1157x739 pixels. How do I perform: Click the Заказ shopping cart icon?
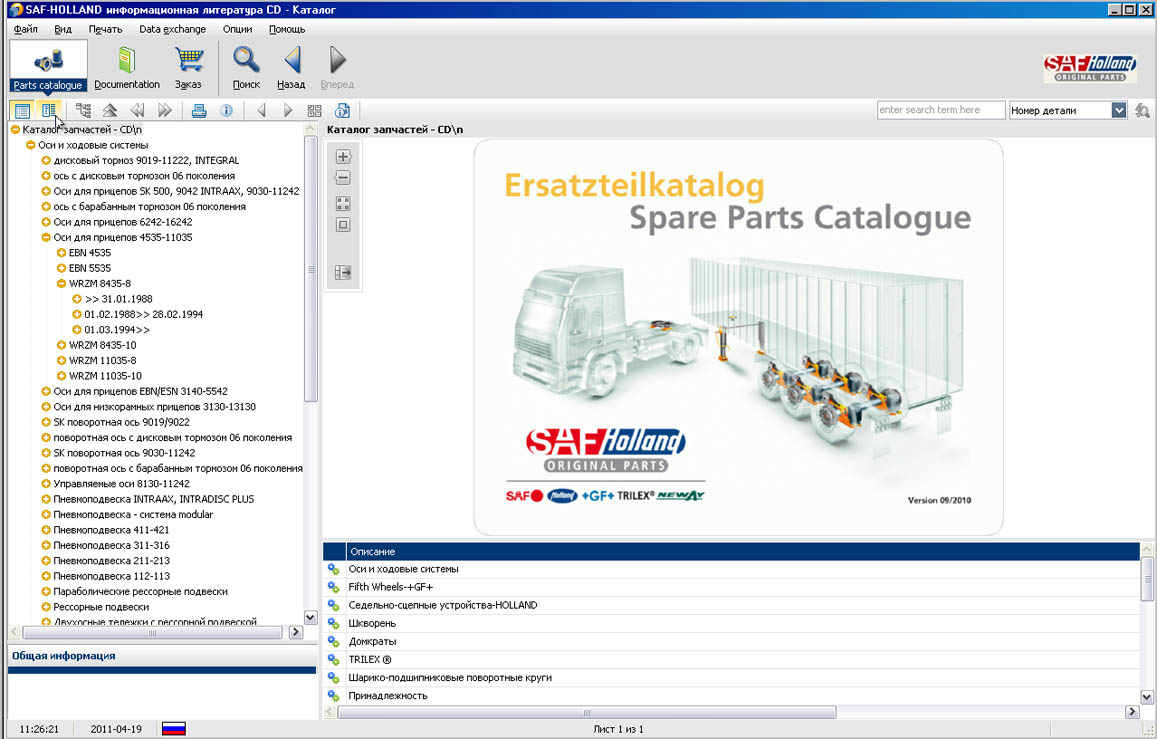pyautogui.click(x=188, y=62)
